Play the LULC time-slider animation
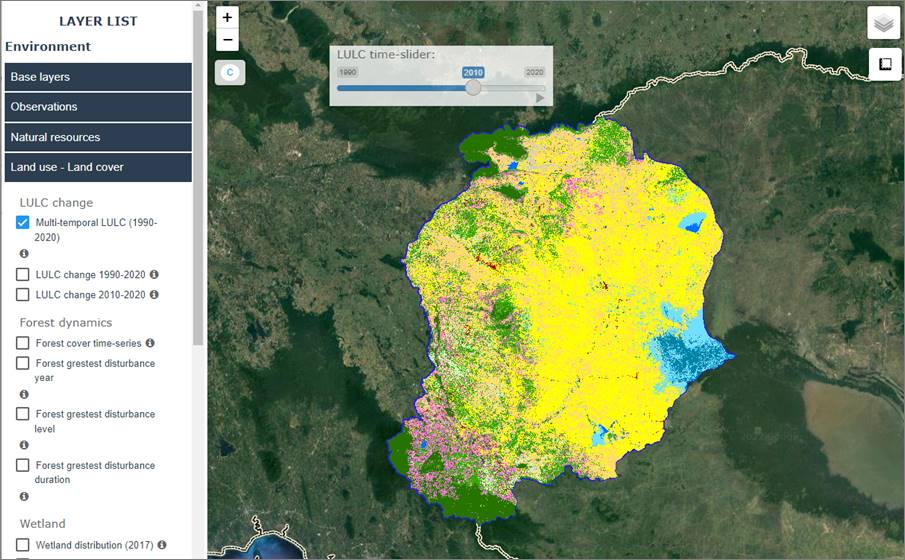This screenshot has height=560, width=905. (x=540, y=98)
